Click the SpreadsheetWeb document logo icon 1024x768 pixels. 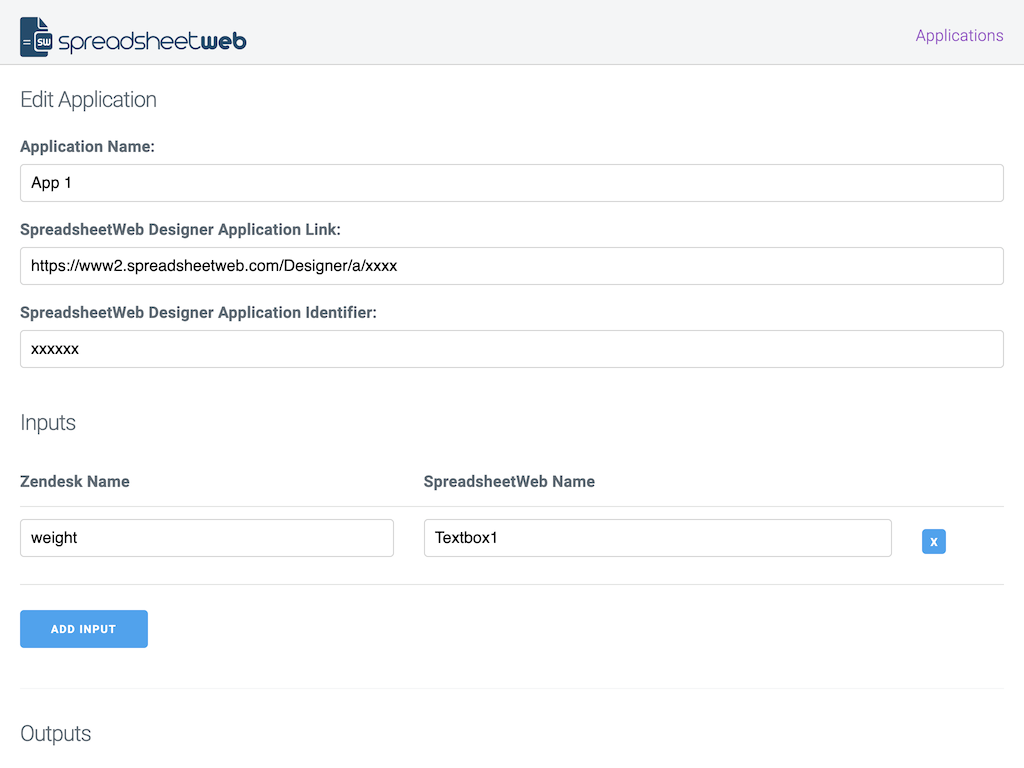(37, 37)
